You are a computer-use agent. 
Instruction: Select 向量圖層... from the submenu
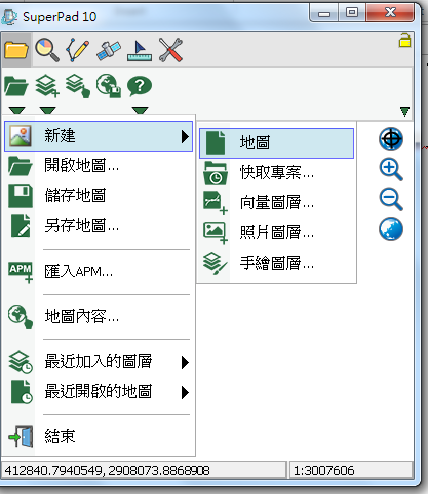276,202
